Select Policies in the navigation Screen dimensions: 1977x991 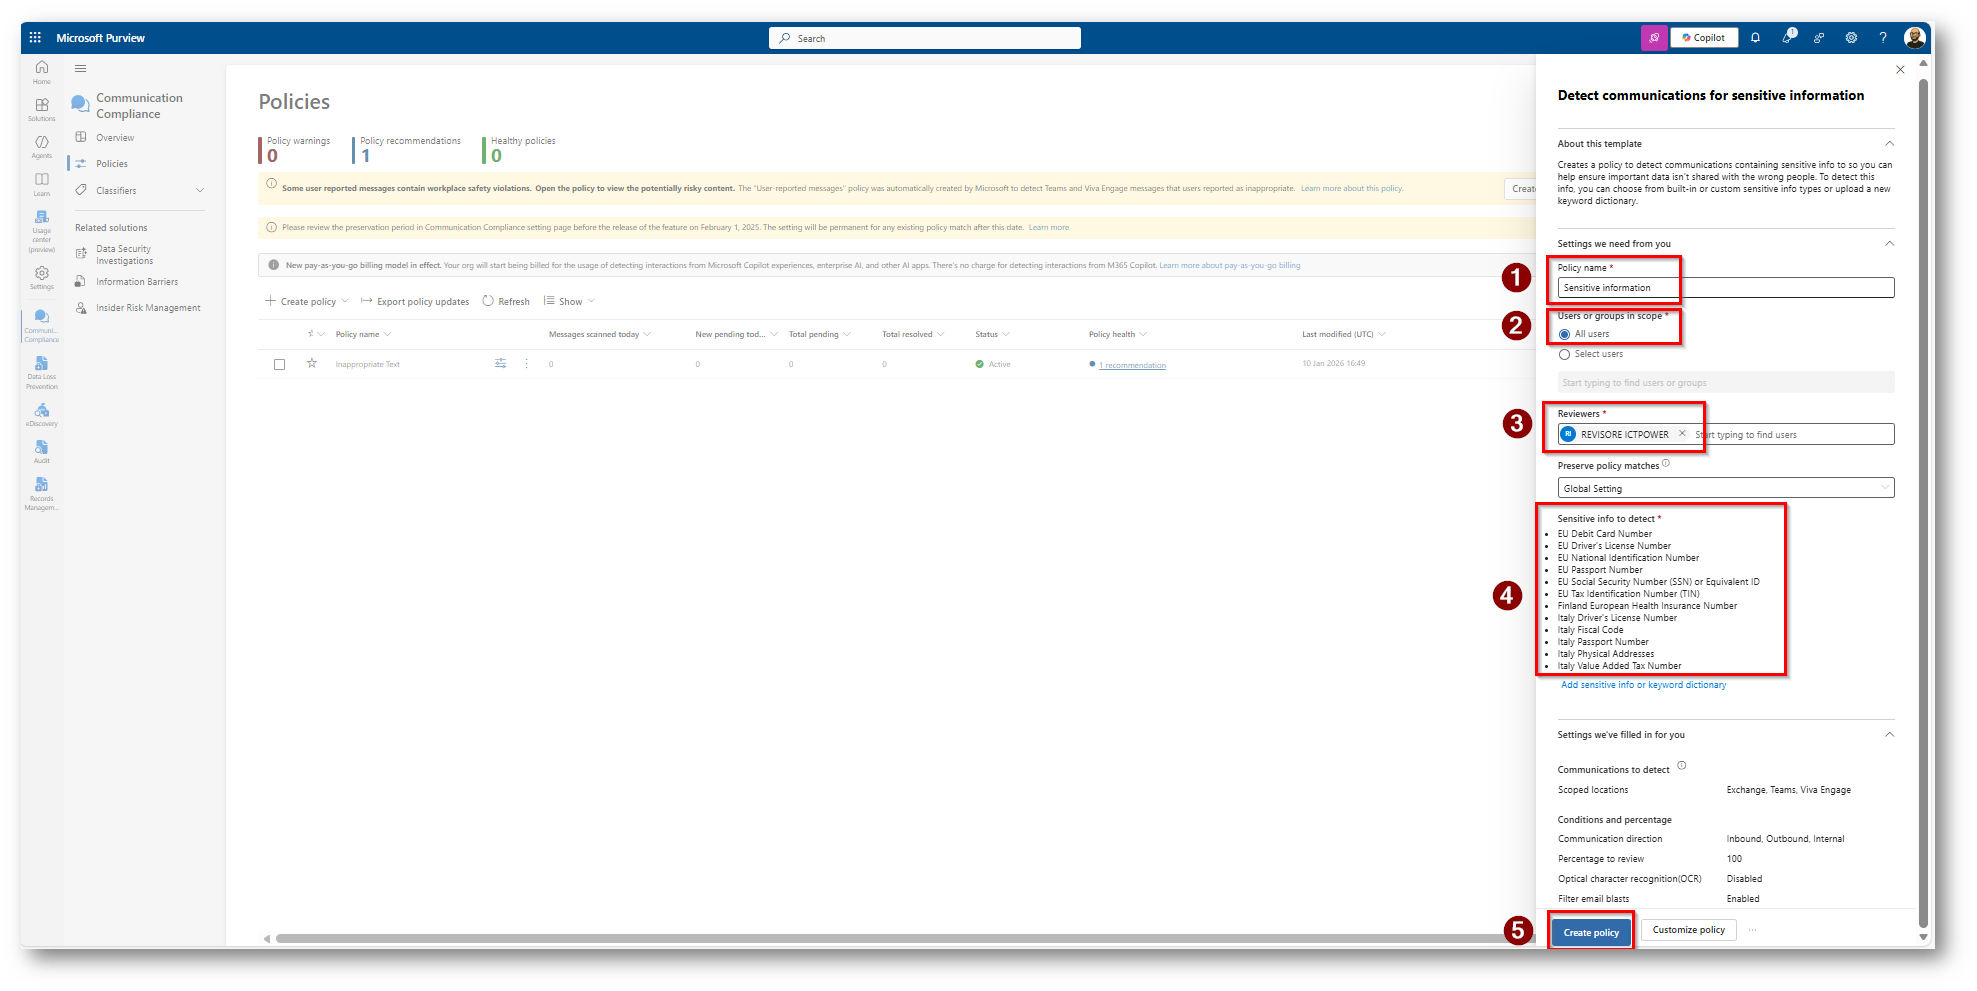[x=112, y=164]
